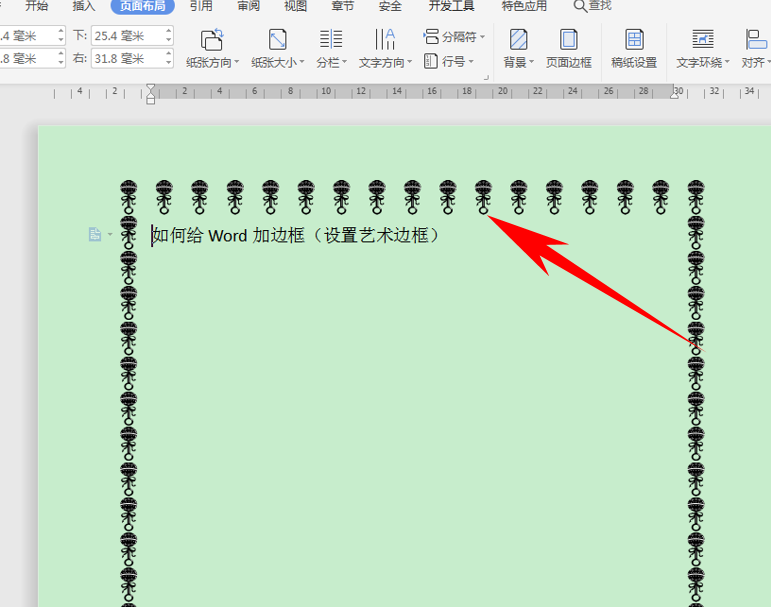This screenshot has width=771, height=607.
Task: Click the 文字方向 text direction icon
Action: (x=385, y=39)
